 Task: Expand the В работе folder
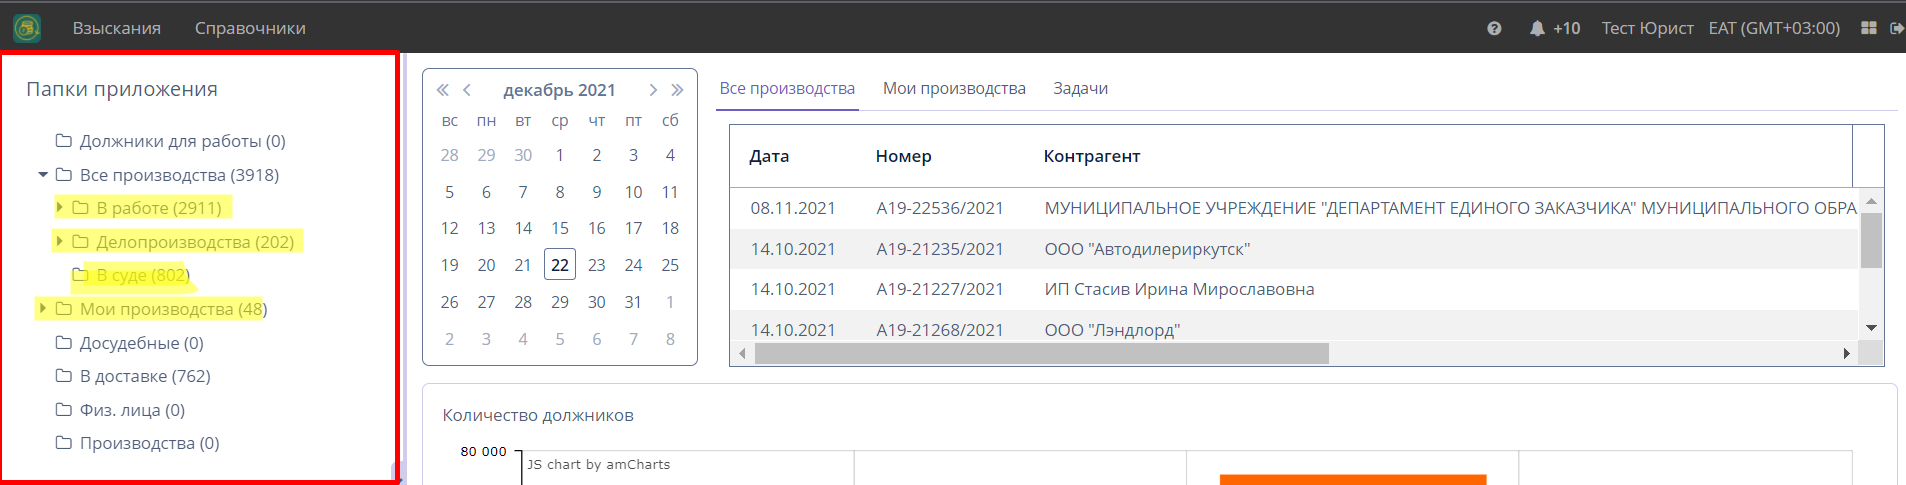coord(60,208)
